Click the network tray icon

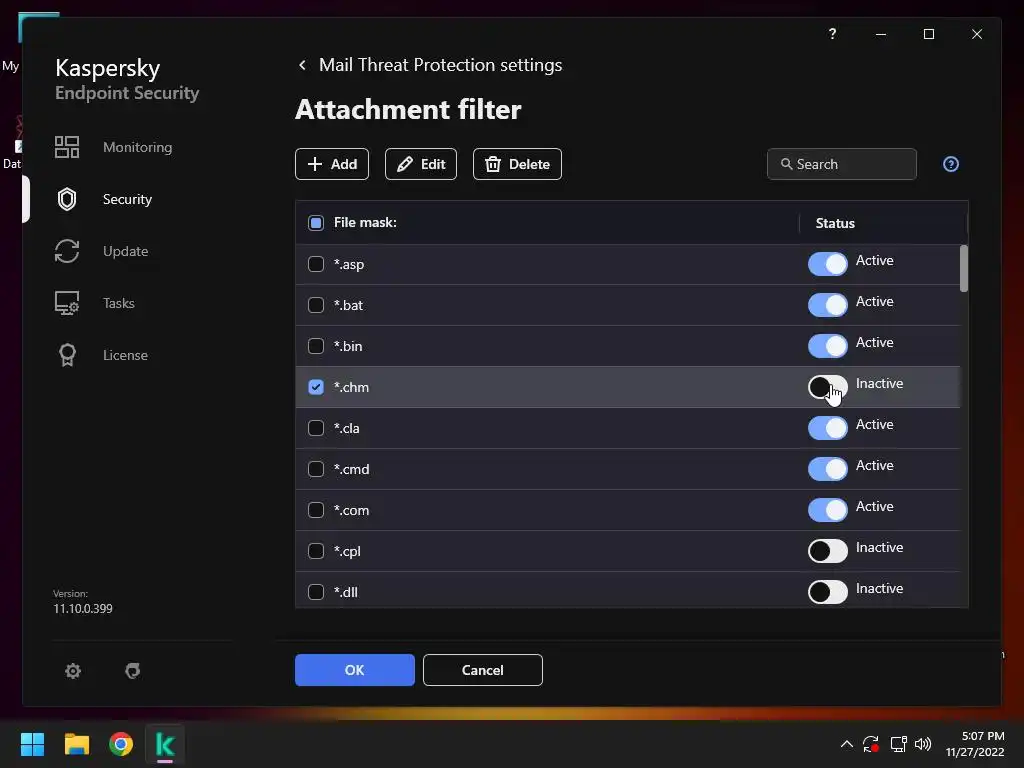[899, 744]
